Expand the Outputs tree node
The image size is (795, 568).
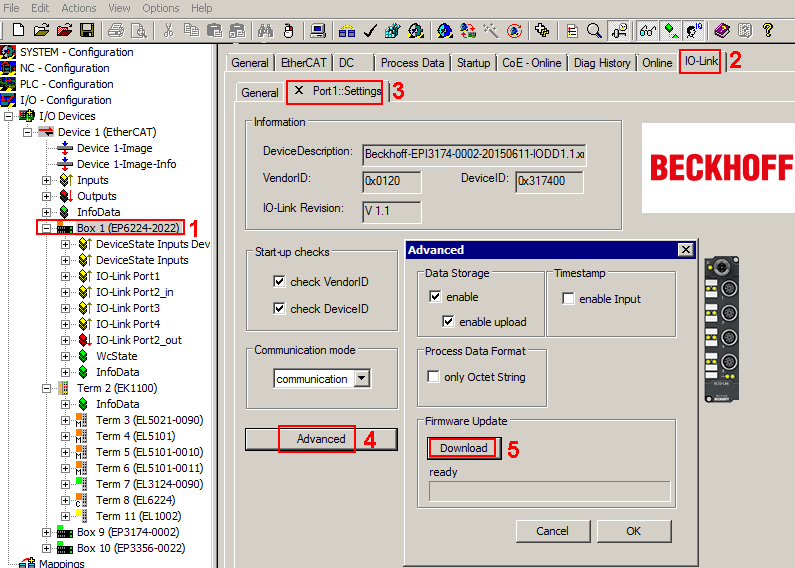coord(46,196)
